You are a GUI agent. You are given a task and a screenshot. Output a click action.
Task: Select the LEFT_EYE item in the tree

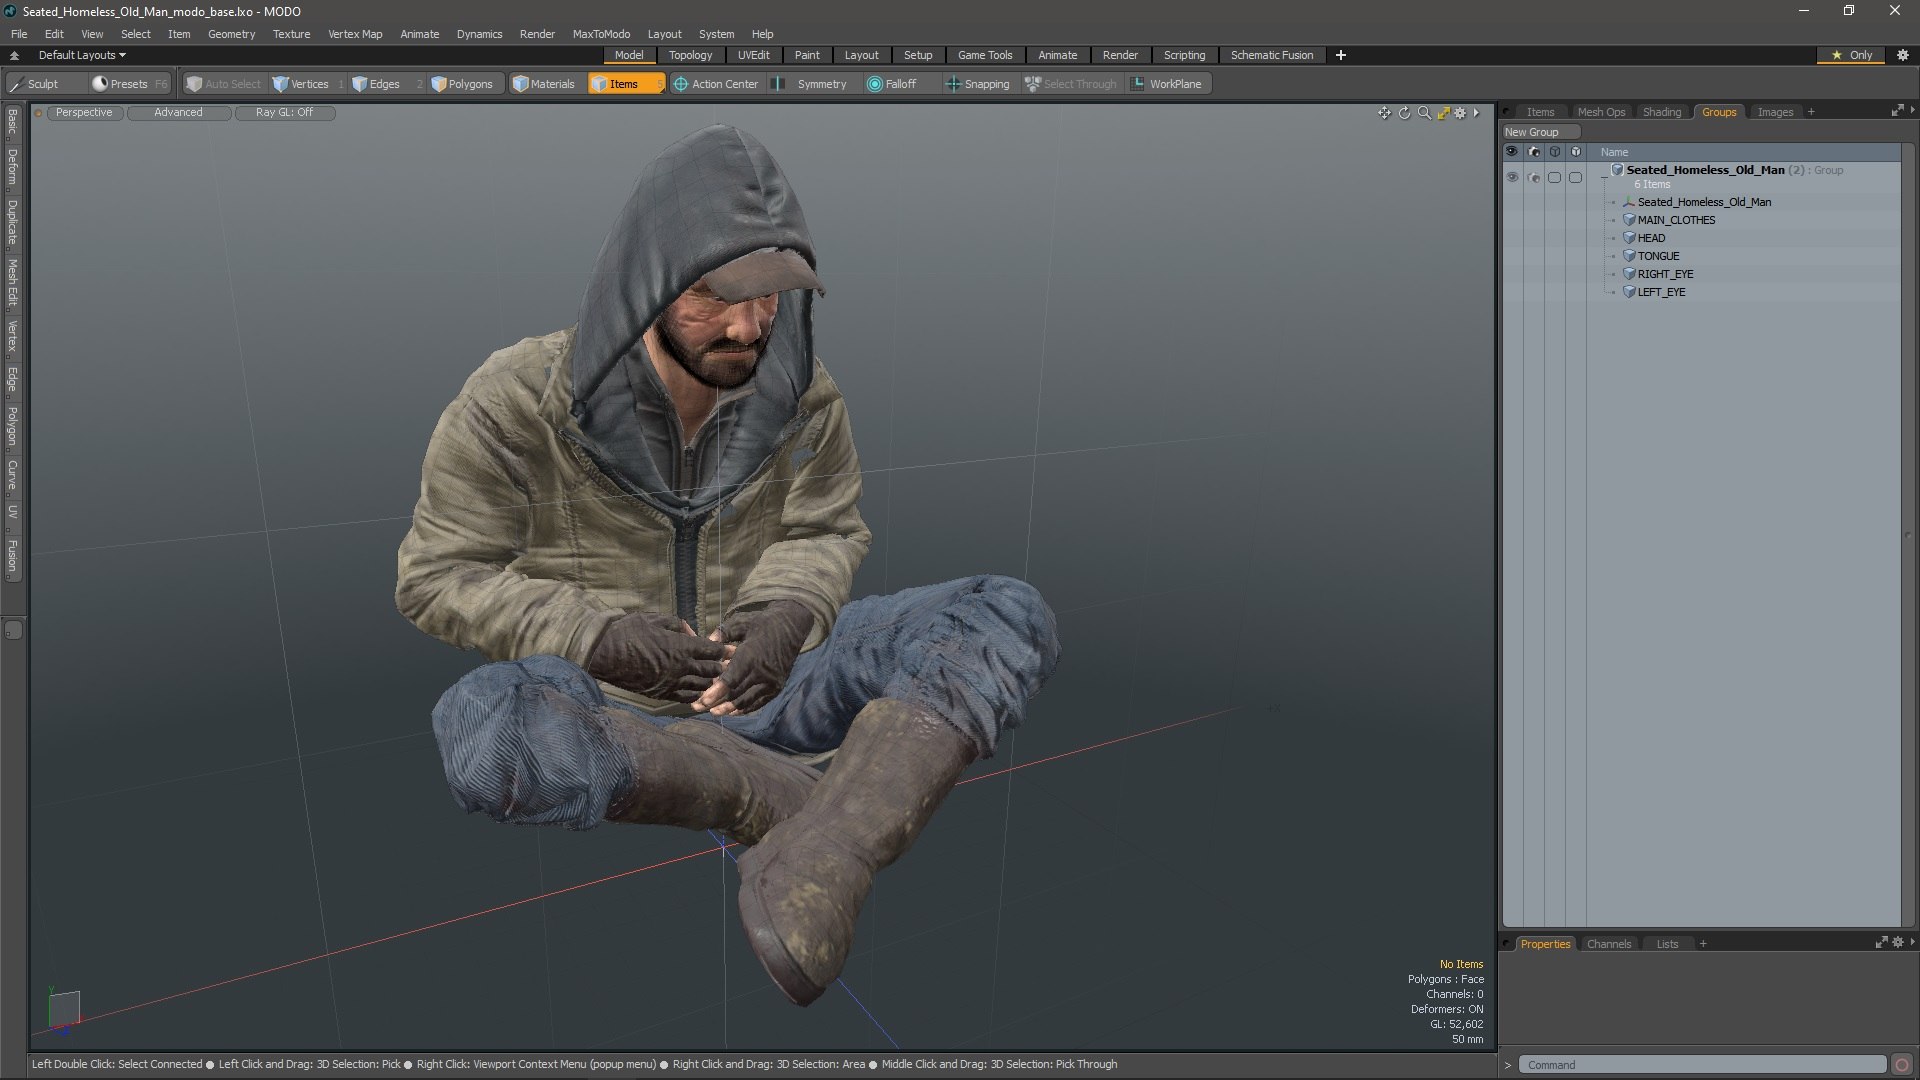pos(1661,292)
